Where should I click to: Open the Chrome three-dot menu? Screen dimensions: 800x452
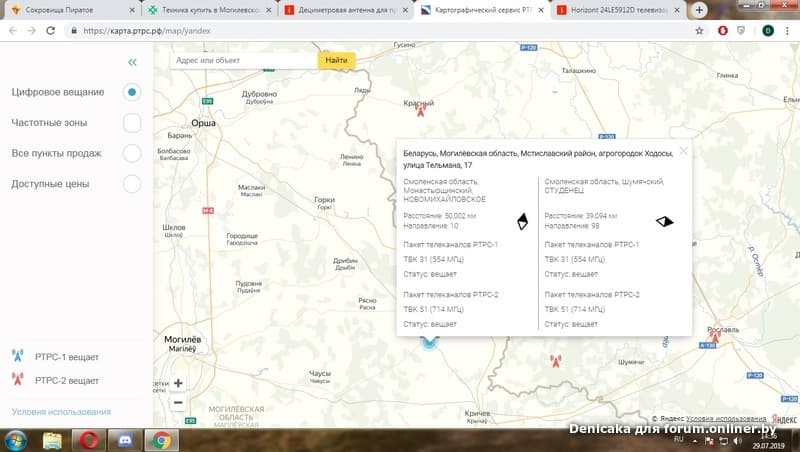(787, 31)
